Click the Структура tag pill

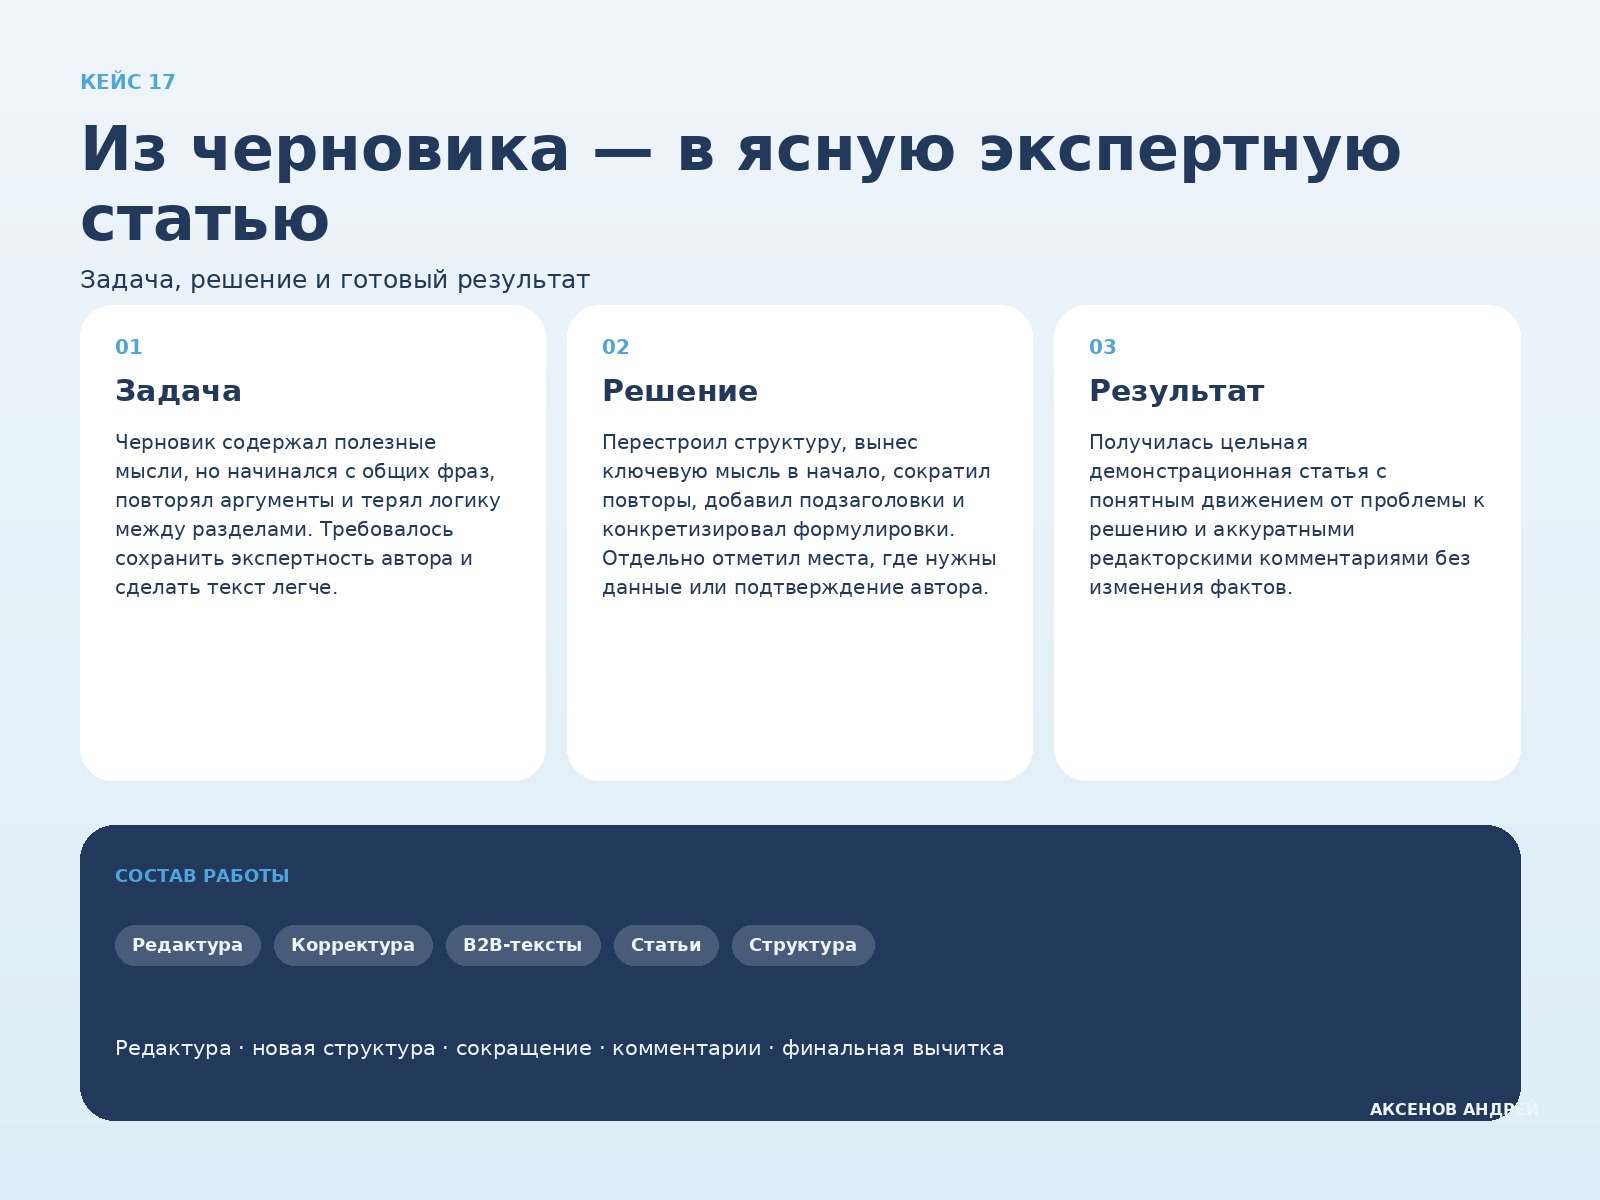pos(803,945)
